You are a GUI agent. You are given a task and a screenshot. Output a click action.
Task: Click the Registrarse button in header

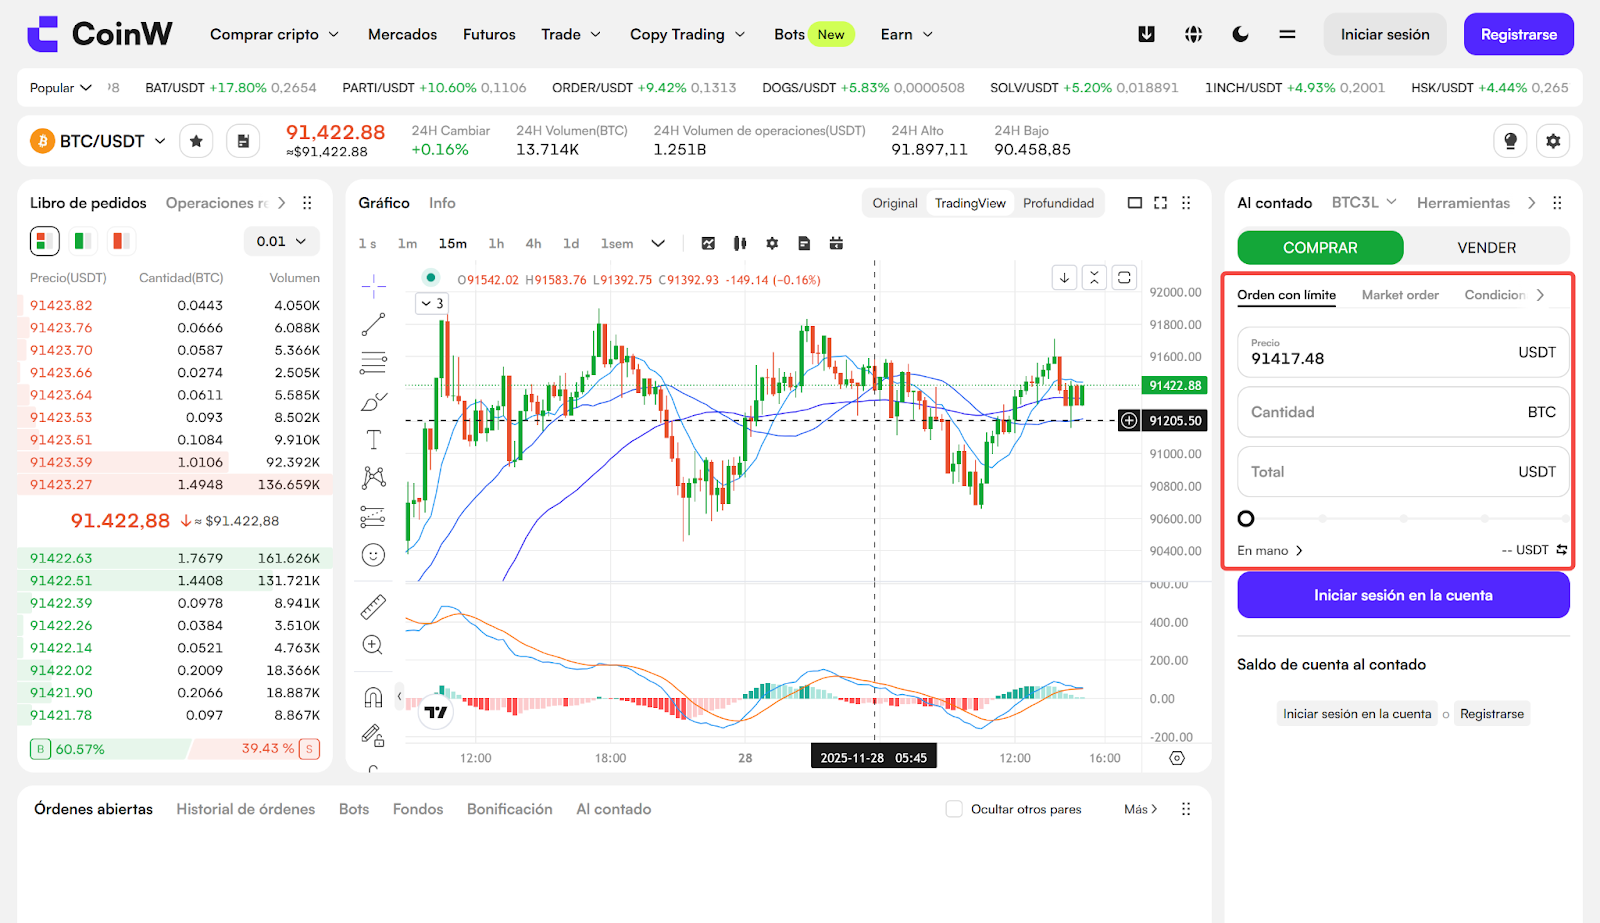pyautogui.click(x=1518, y=34)
